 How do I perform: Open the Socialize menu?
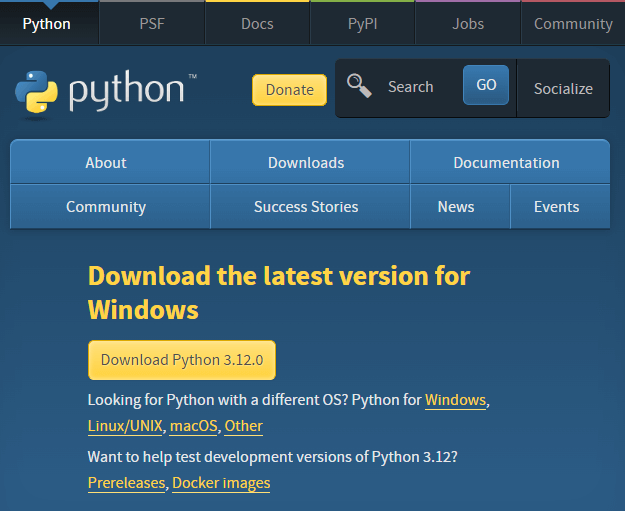563,89
